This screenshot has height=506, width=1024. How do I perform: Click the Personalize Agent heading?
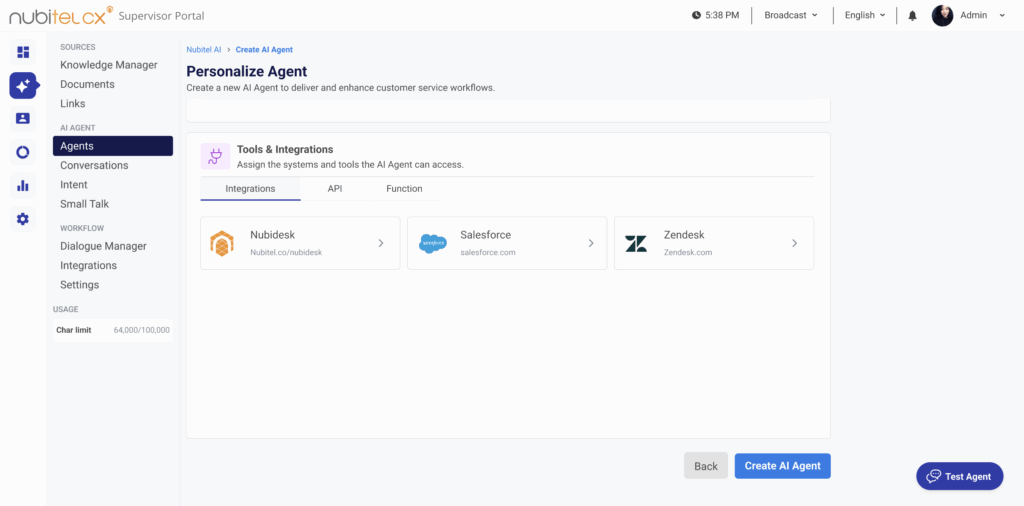(247, 71)
